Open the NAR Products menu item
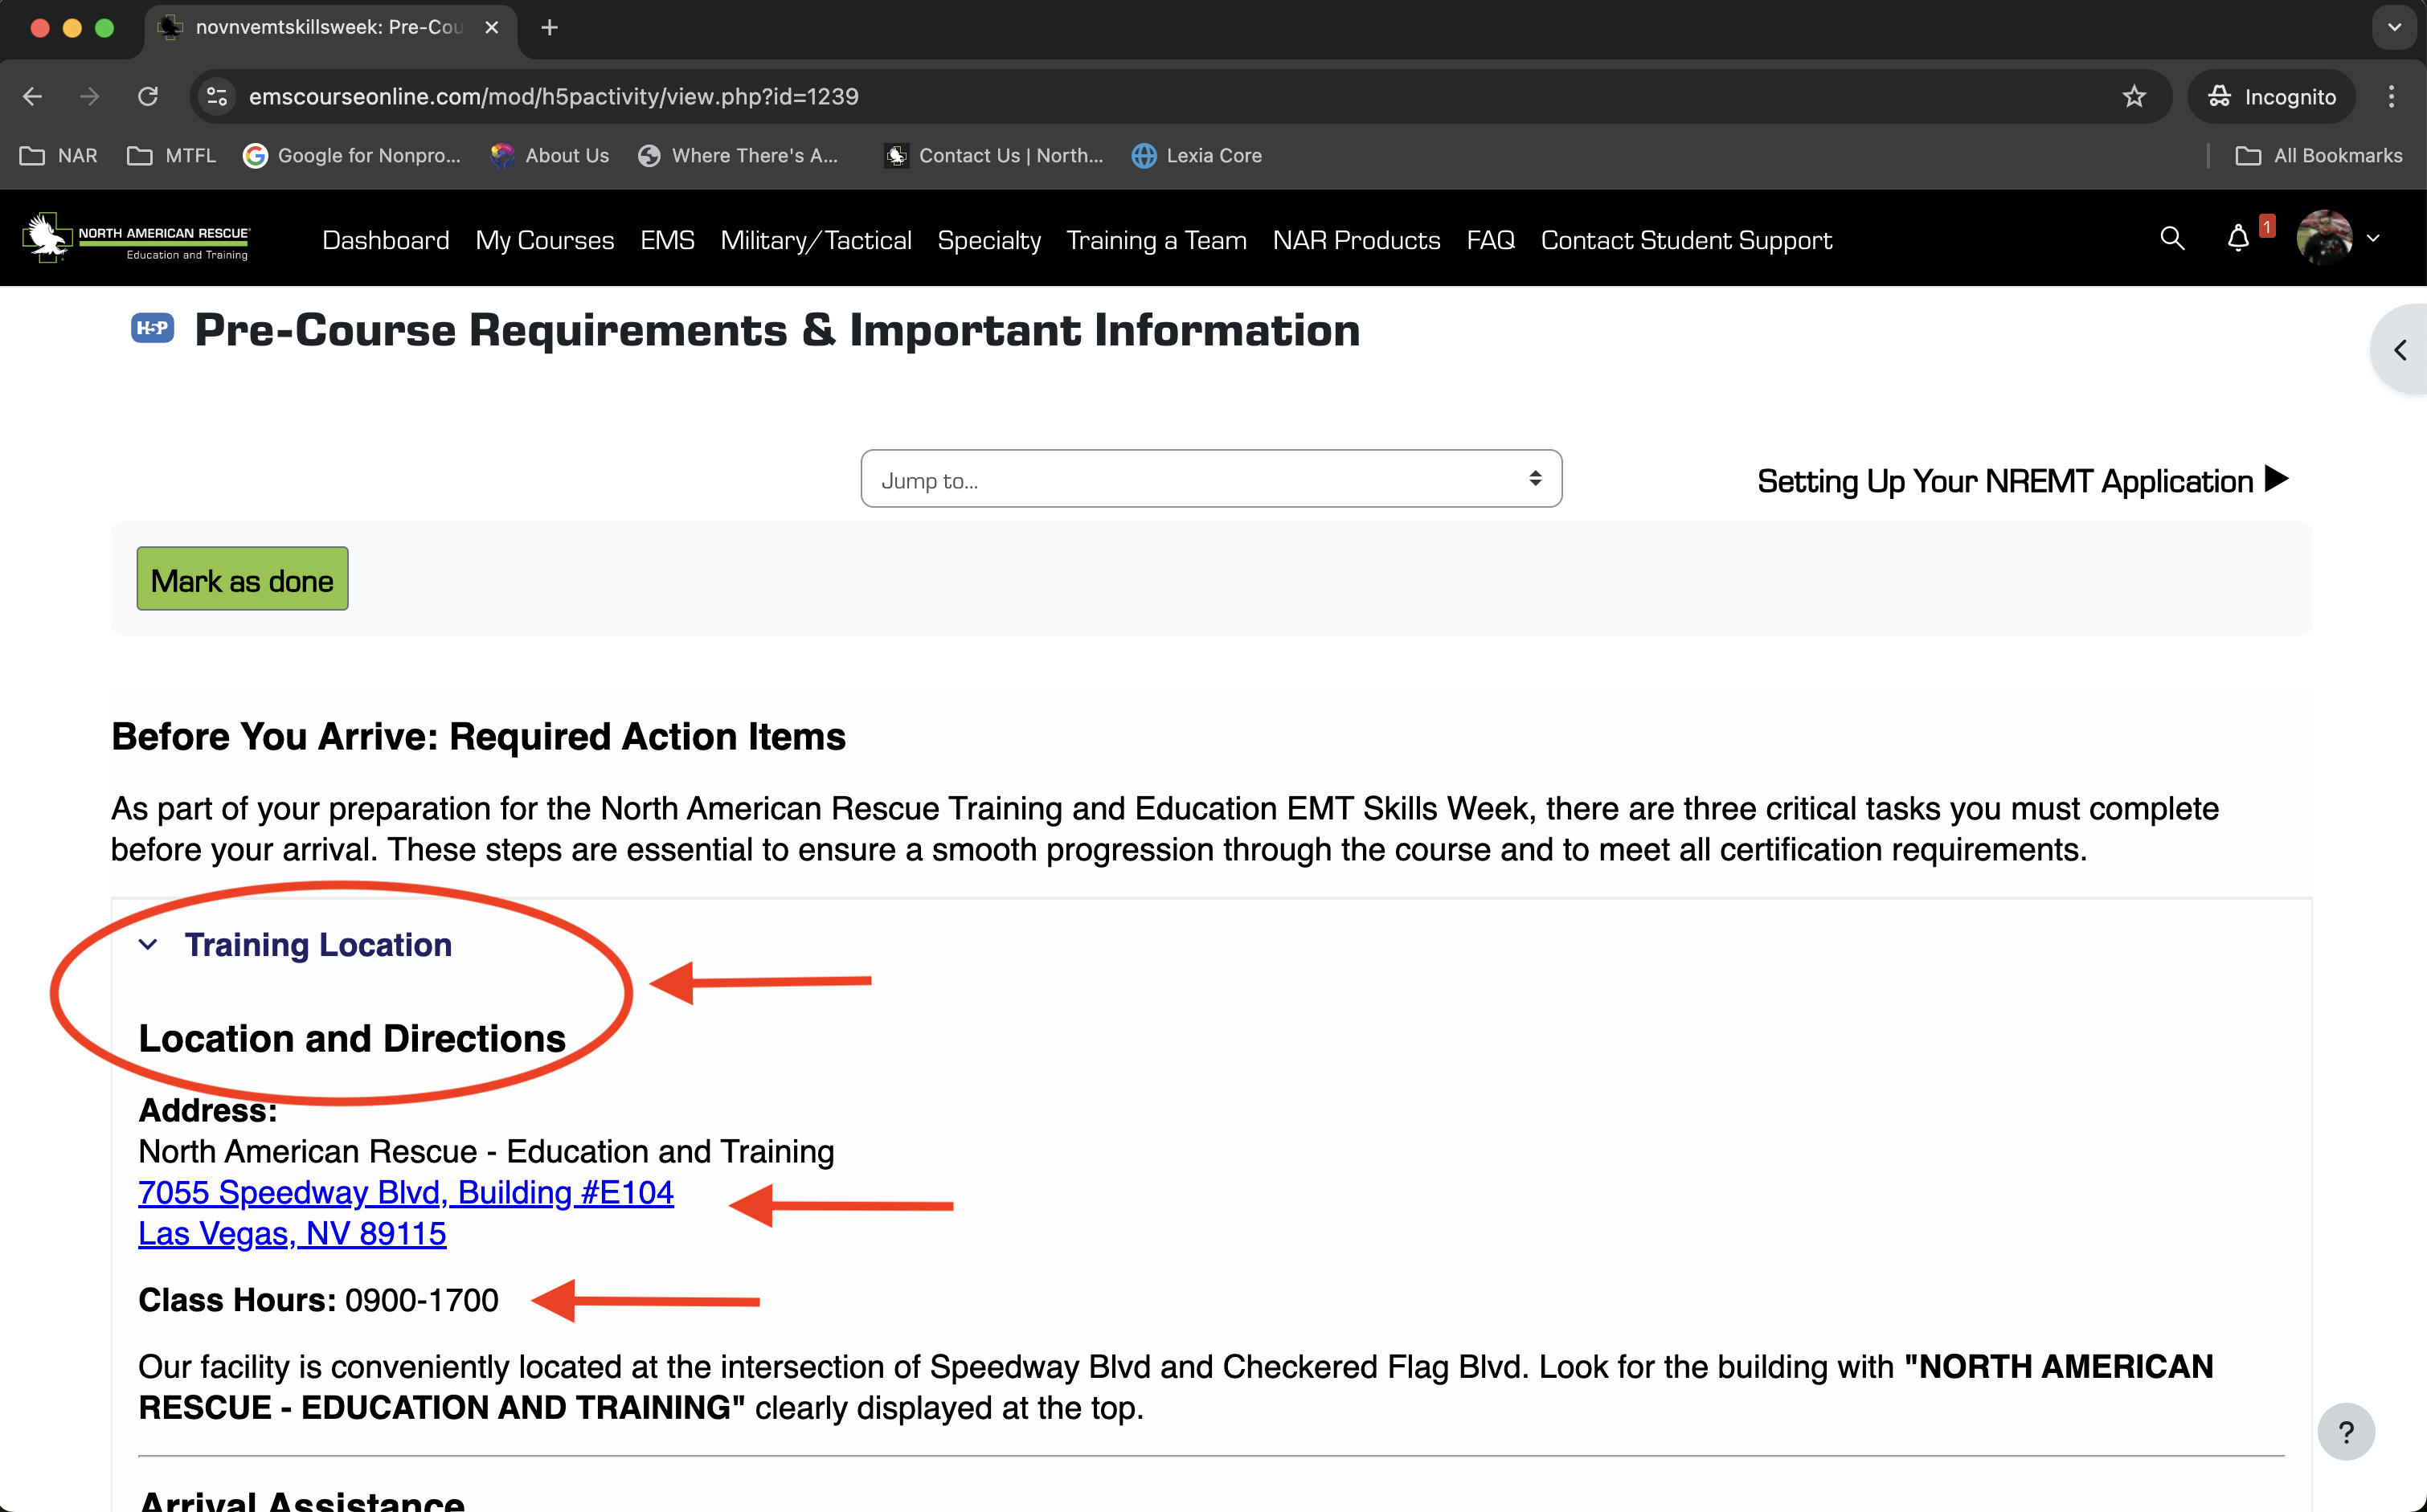 click(x=1356, y=240)
